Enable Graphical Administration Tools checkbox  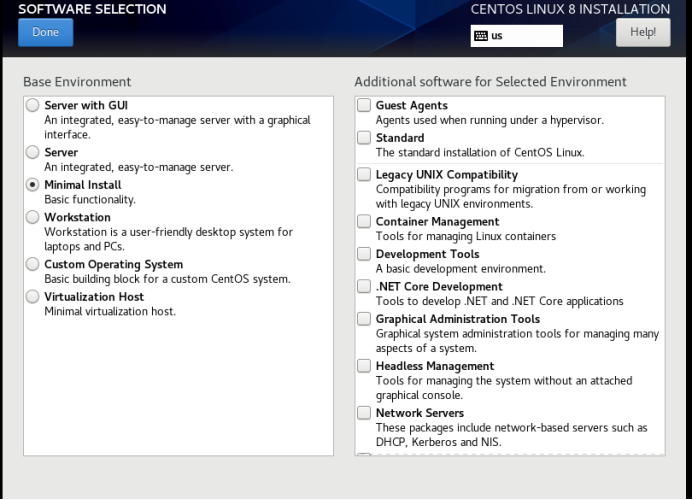point(364,319)
